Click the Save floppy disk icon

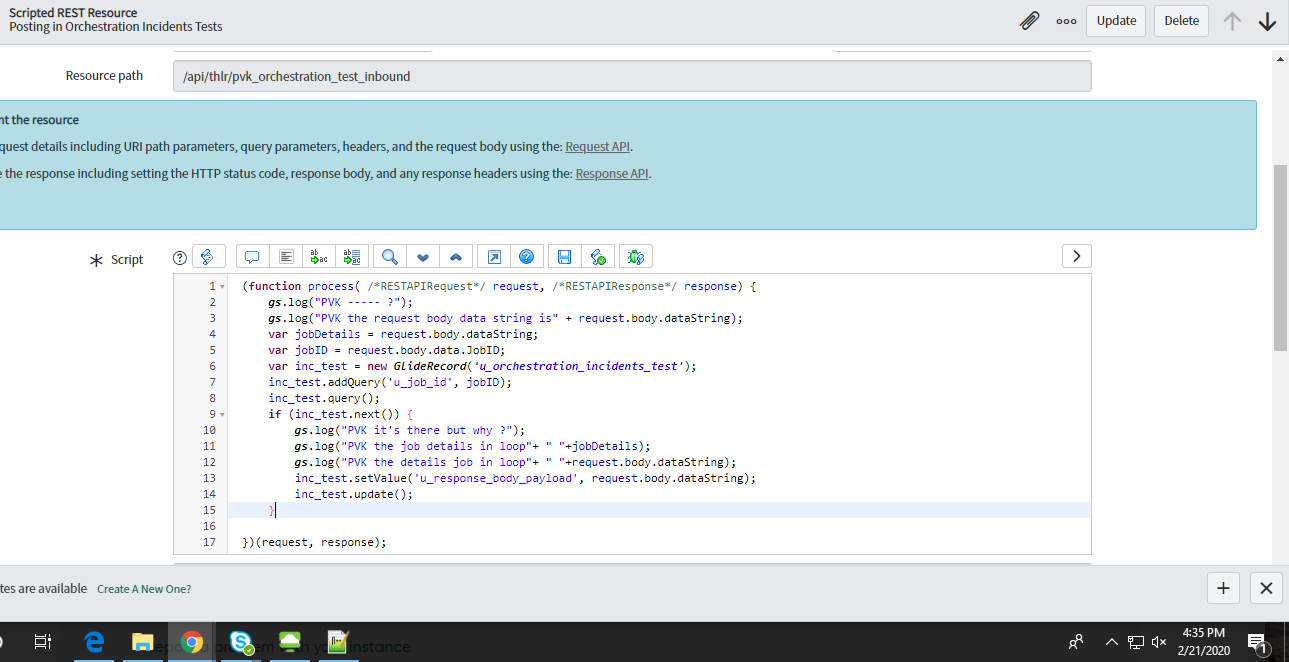coord(564,257)
